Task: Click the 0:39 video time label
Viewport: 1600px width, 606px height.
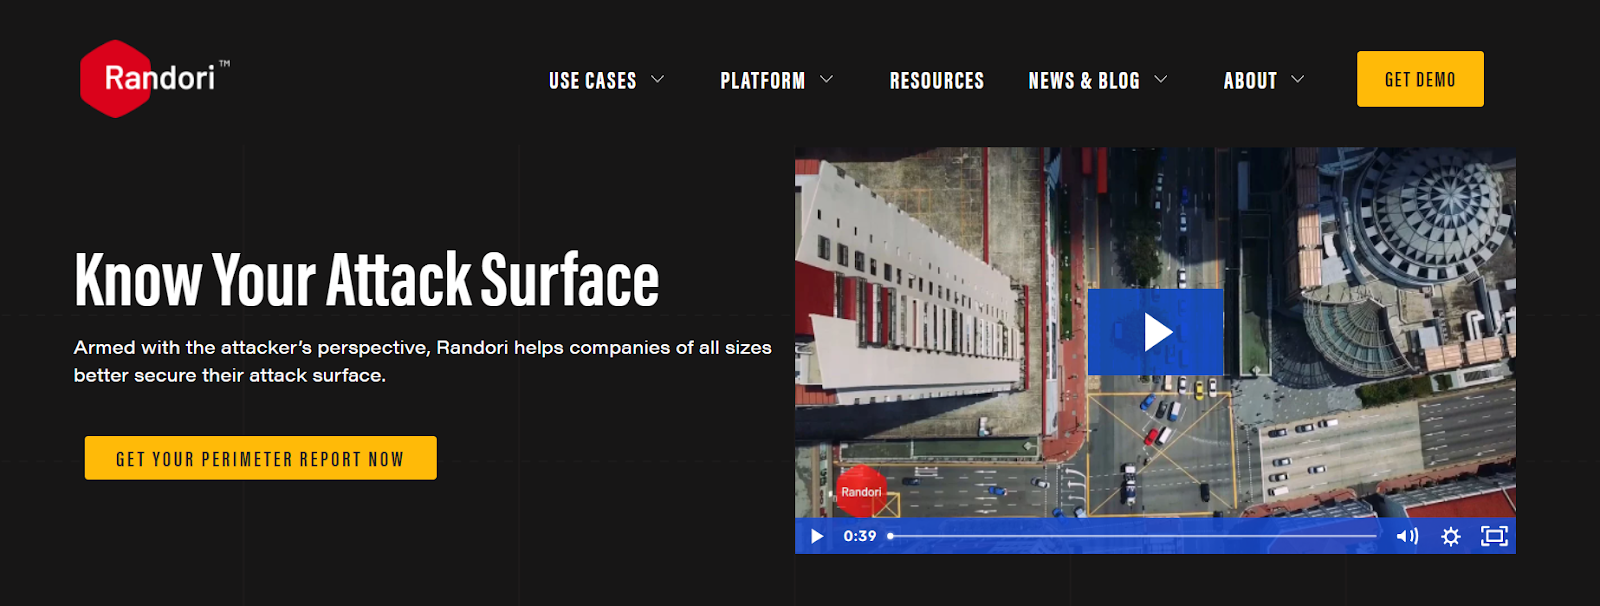Action: click(x=860, y=536)
